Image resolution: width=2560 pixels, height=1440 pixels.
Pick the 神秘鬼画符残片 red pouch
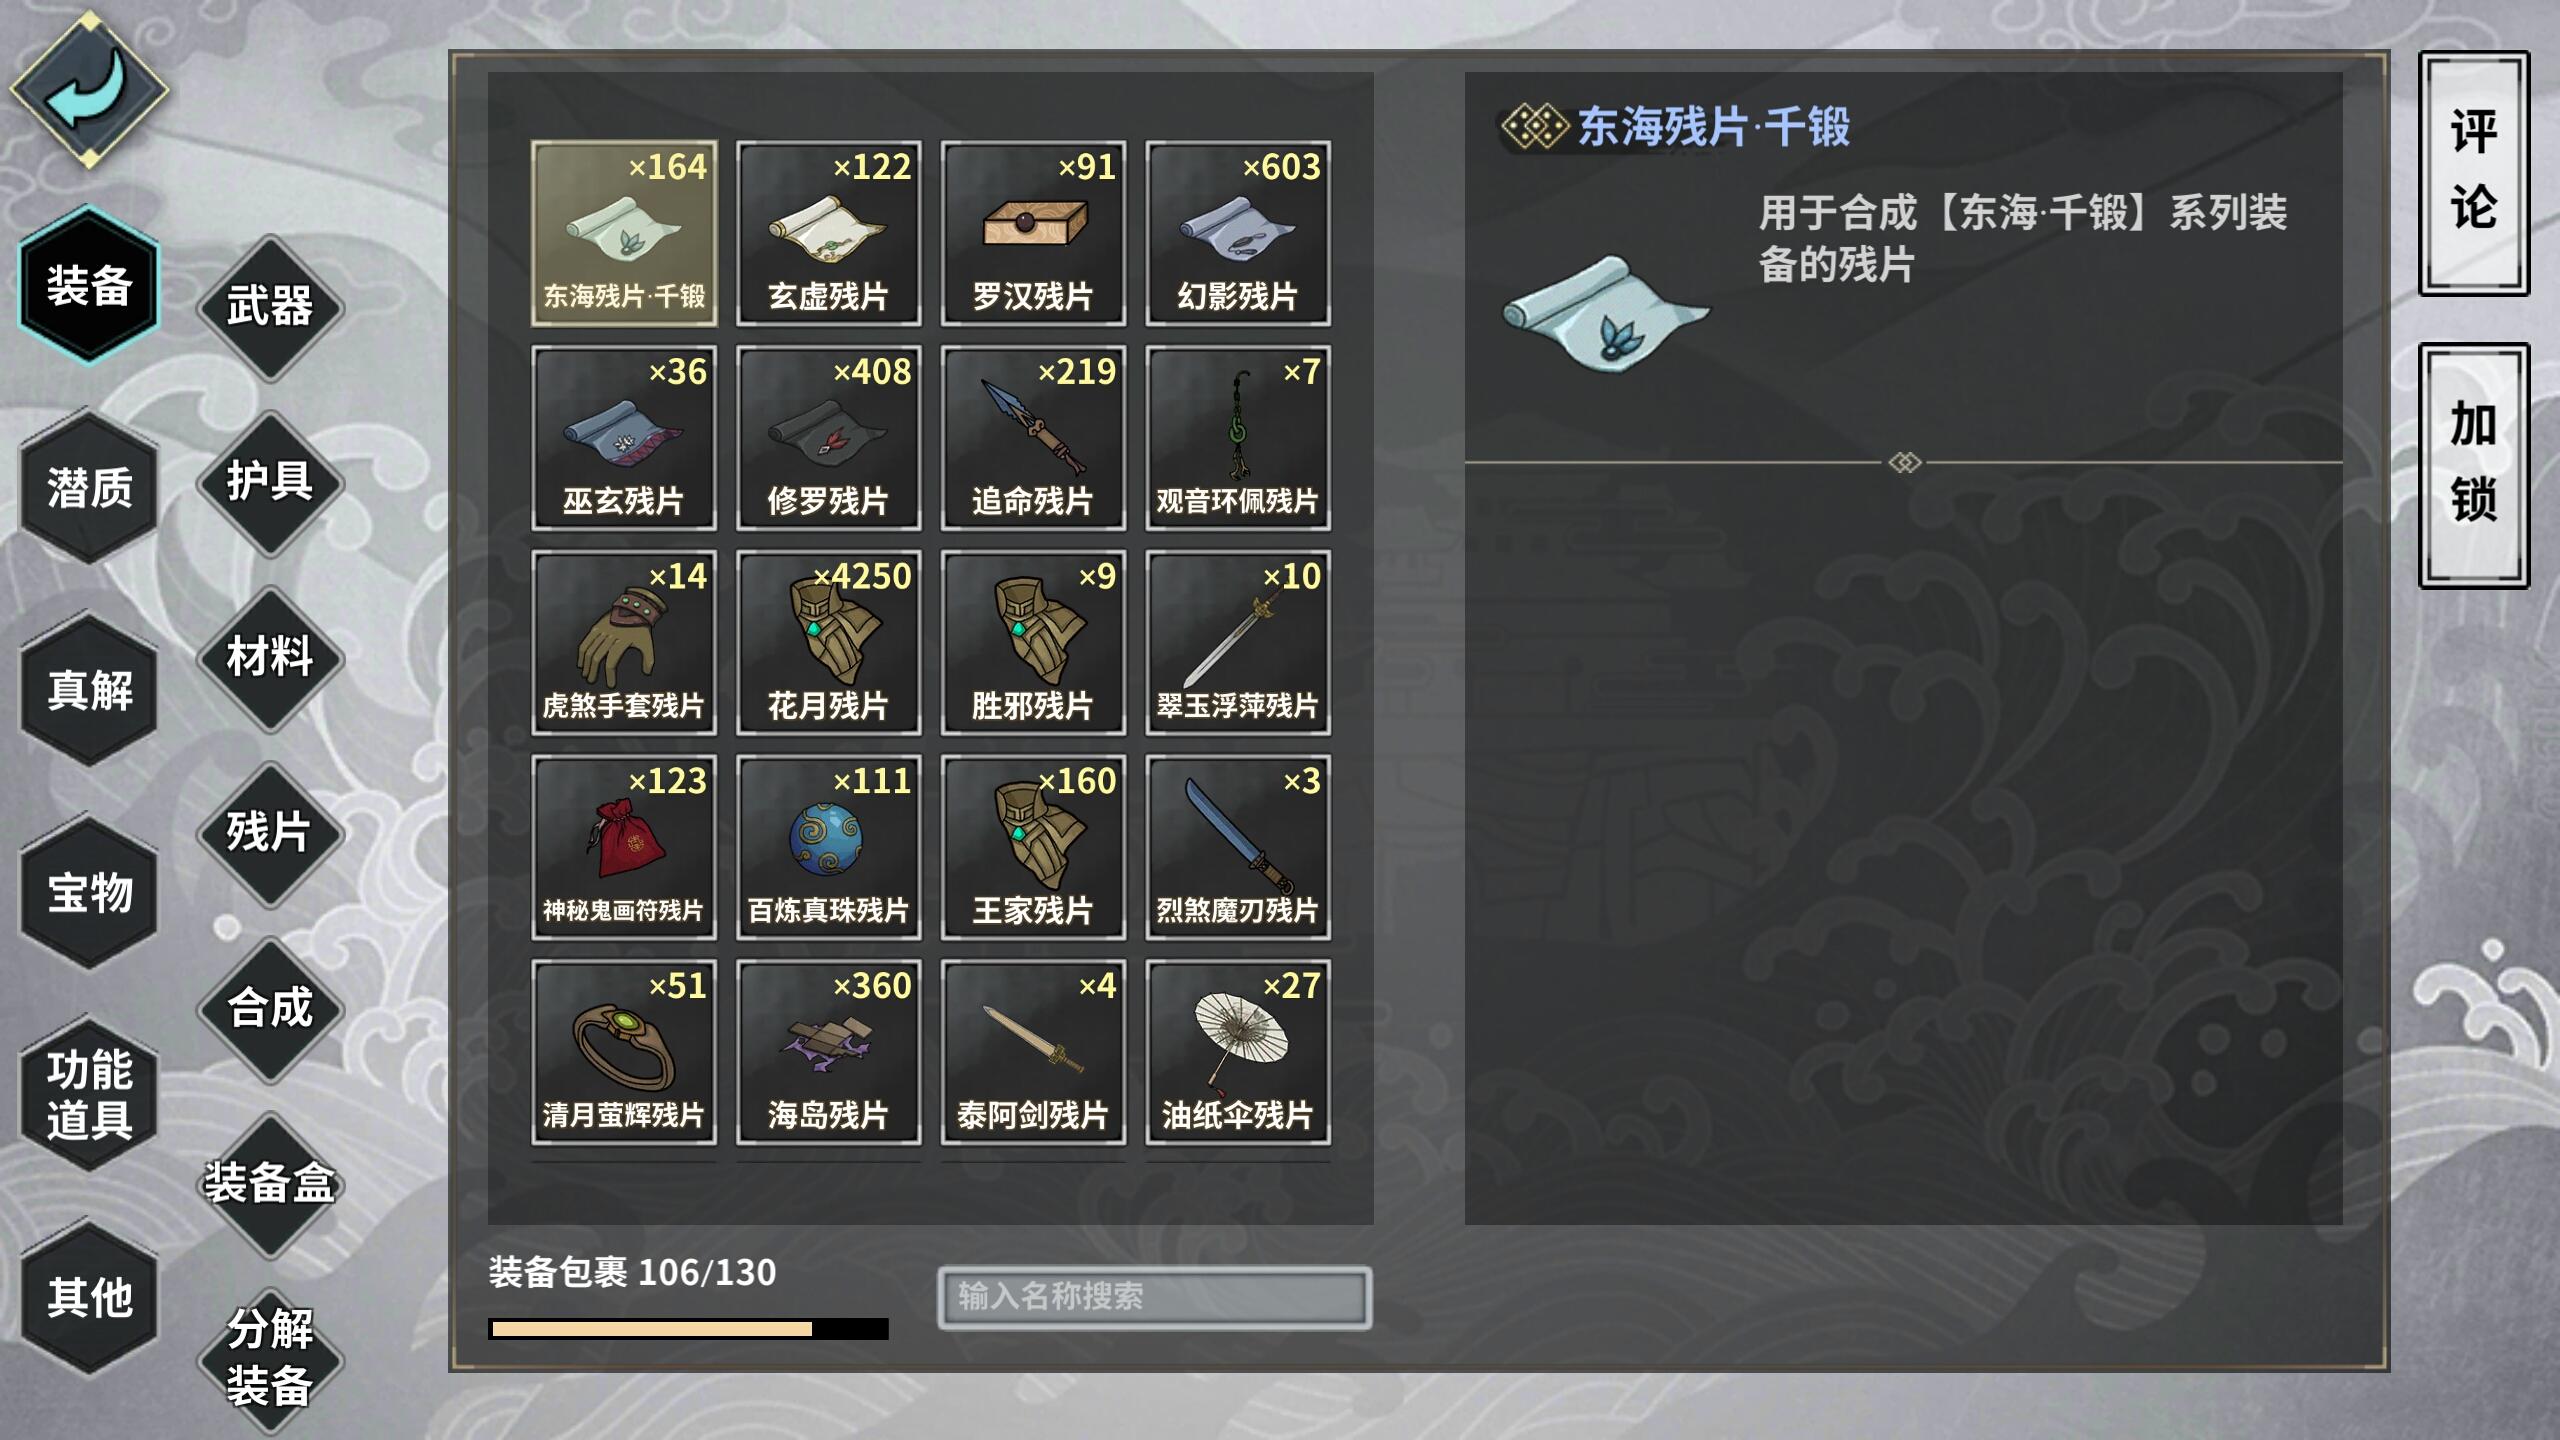(624, 847)
